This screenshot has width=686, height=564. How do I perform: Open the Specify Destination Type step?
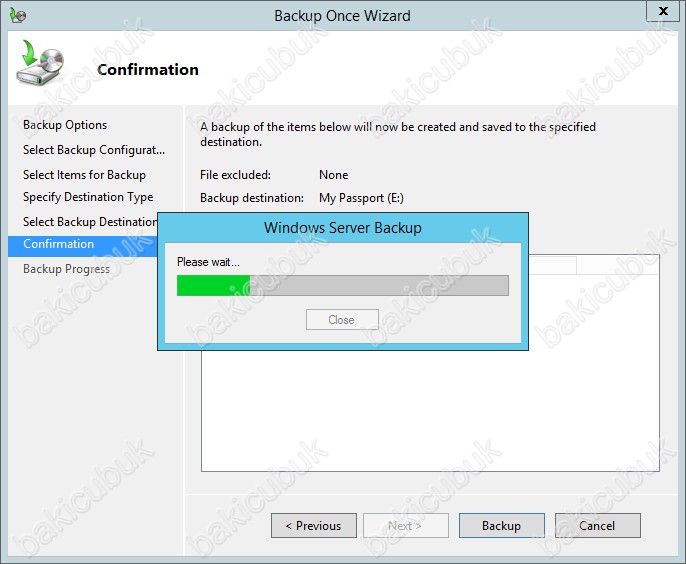88,197
